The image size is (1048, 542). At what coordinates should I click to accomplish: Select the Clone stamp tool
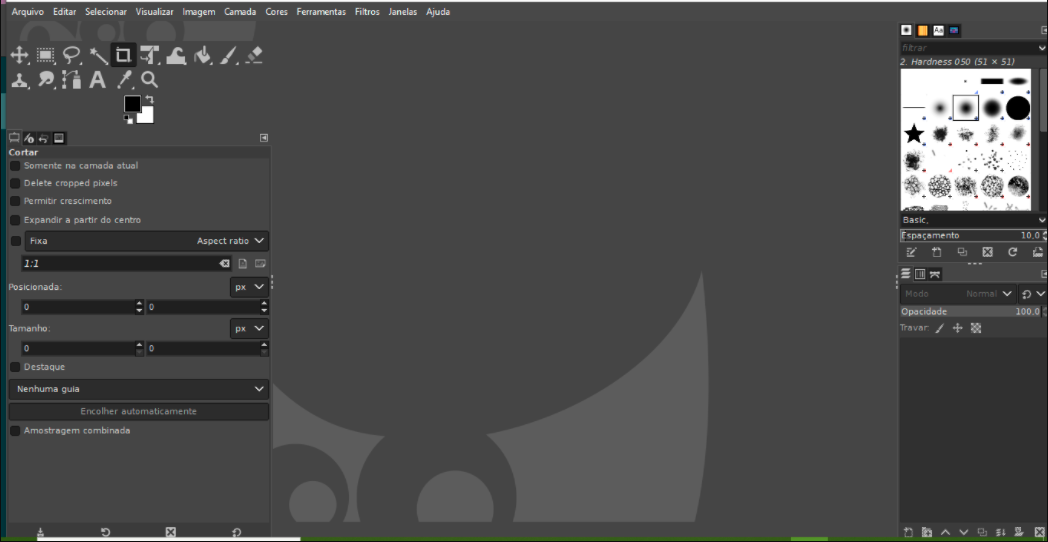tap(19, 80)
